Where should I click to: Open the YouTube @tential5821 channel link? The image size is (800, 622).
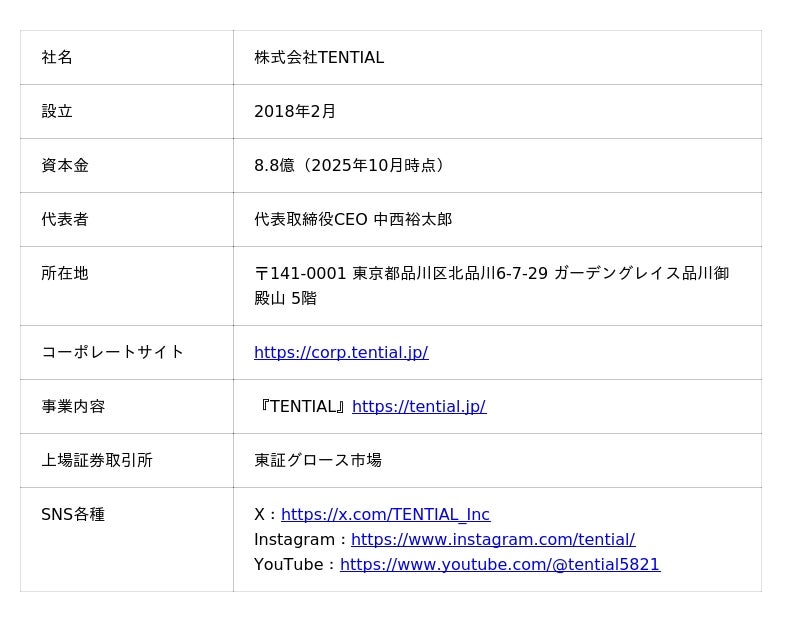tap(500, 564)
